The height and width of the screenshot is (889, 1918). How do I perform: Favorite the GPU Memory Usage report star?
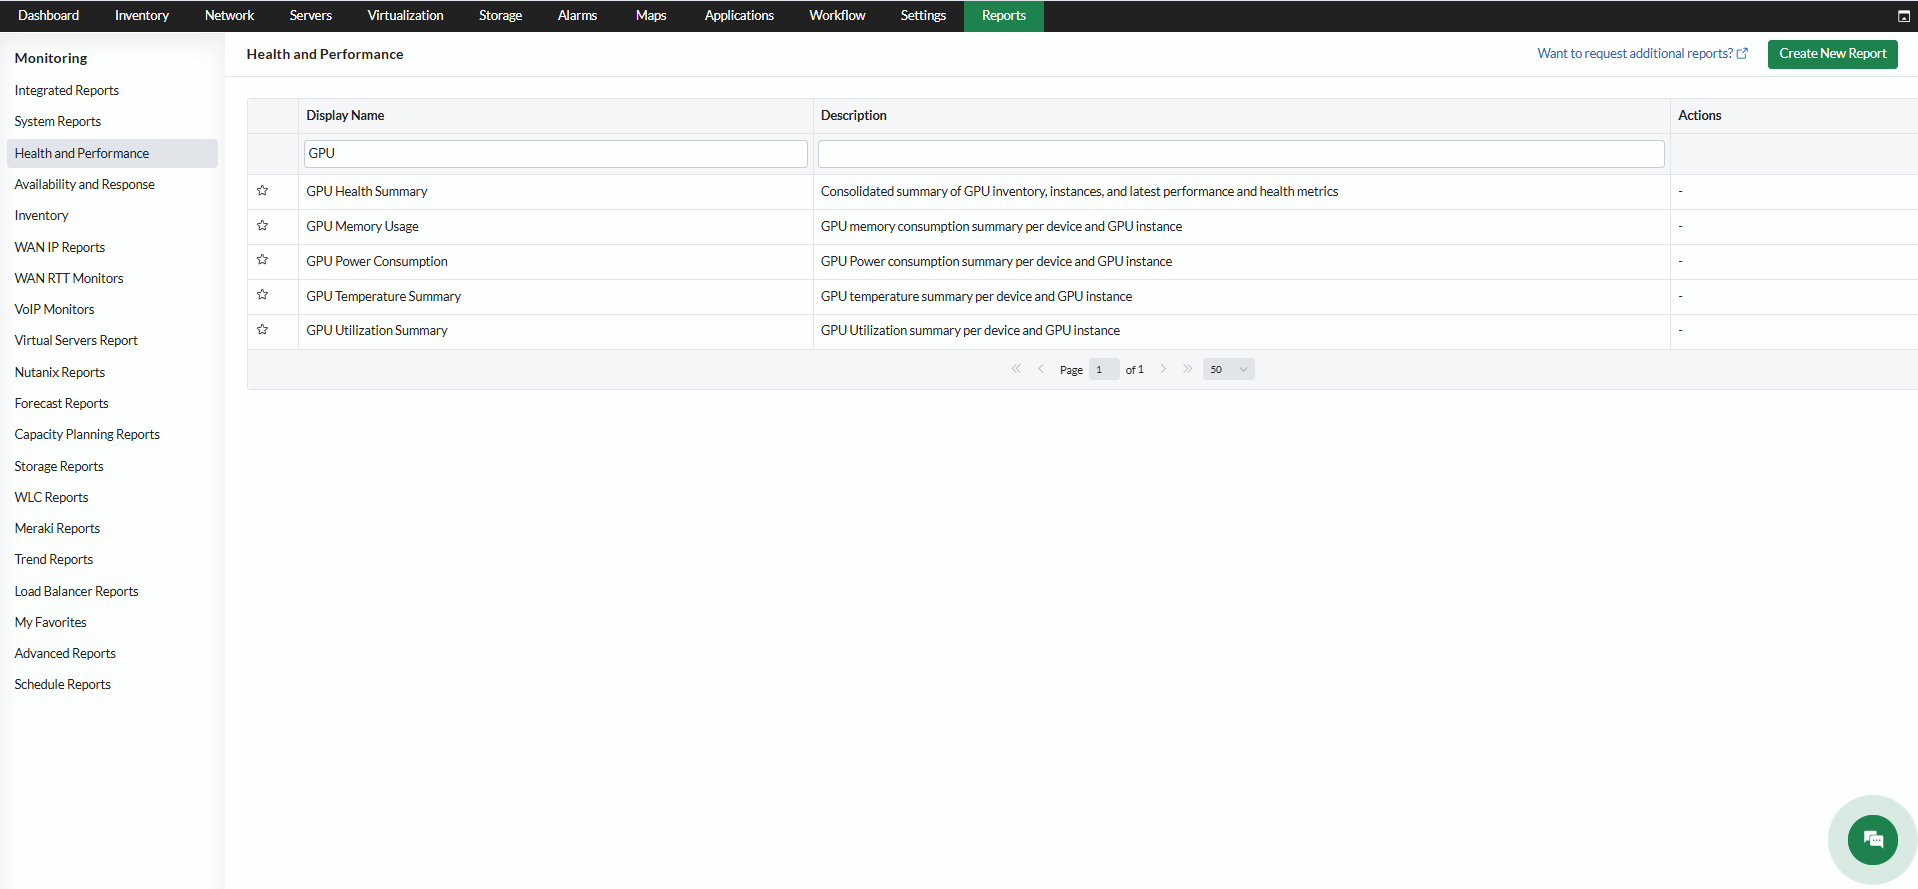pos(262,225)
